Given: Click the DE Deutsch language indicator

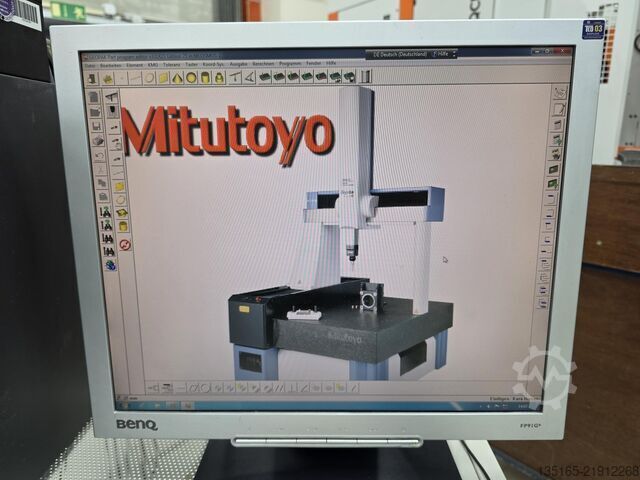Looking at the screenshot, I should [x=399, y=54].
